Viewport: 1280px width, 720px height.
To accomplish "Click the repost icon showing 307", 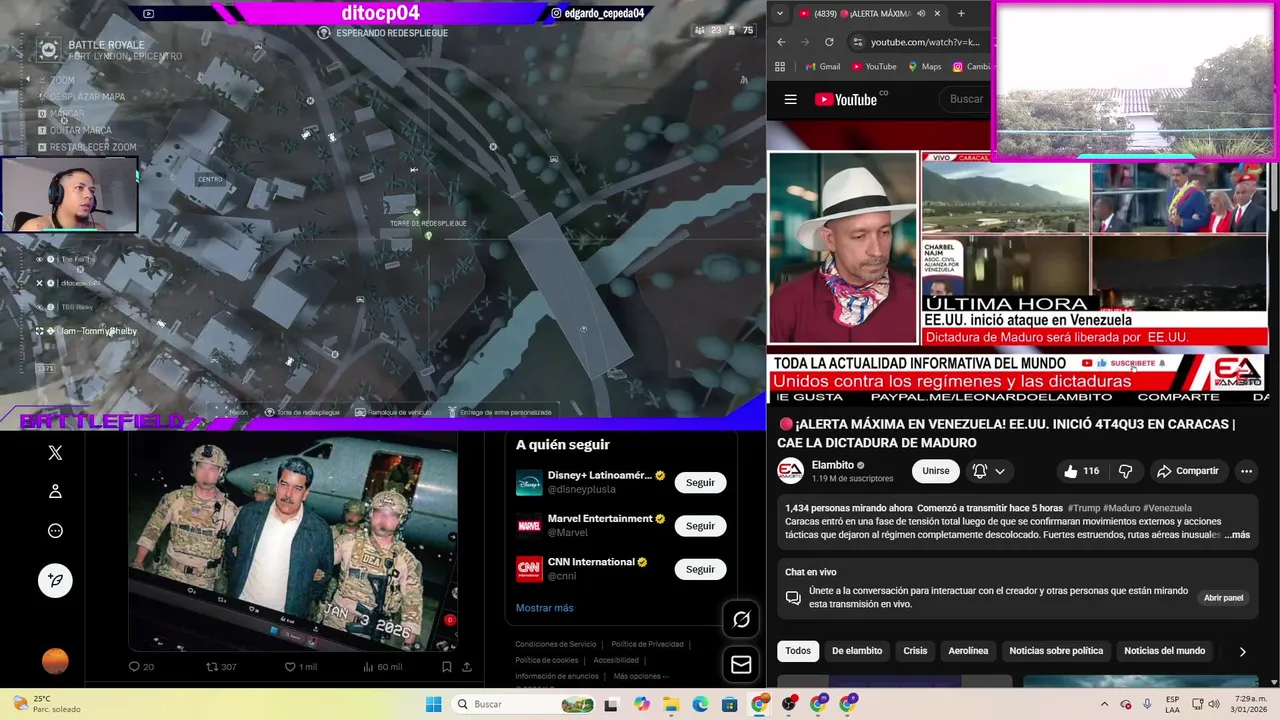I will [x=221, y=667].
